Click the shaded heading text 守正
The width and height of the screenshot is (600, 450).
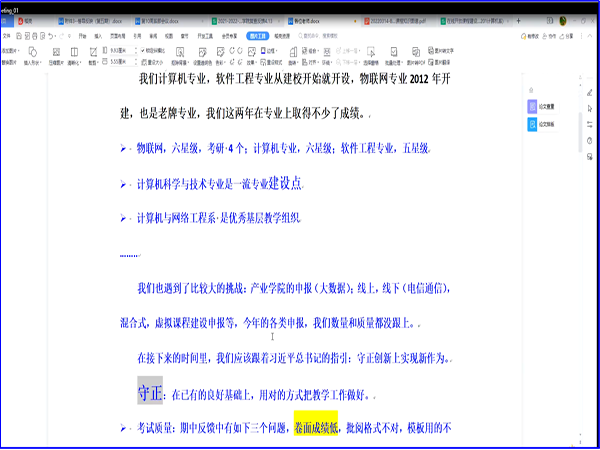coord(150,392)
